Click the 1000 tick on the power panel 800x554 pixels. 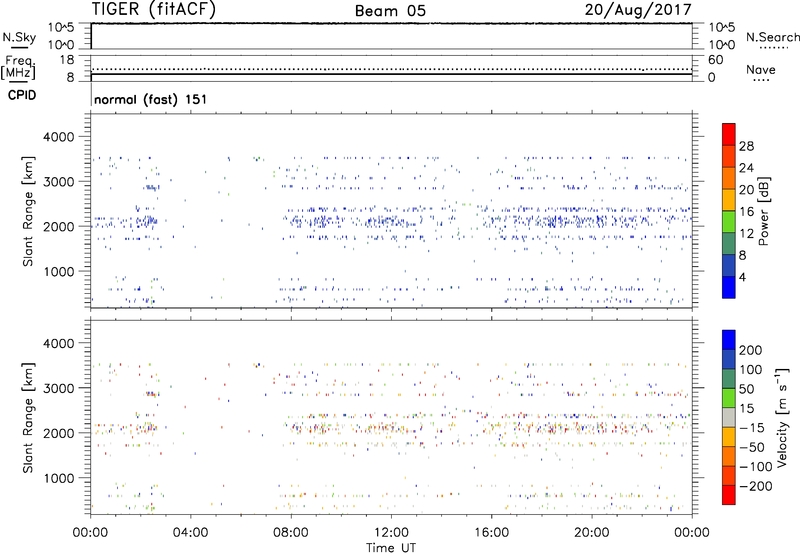pyautogui.click(x=58, y=271)
